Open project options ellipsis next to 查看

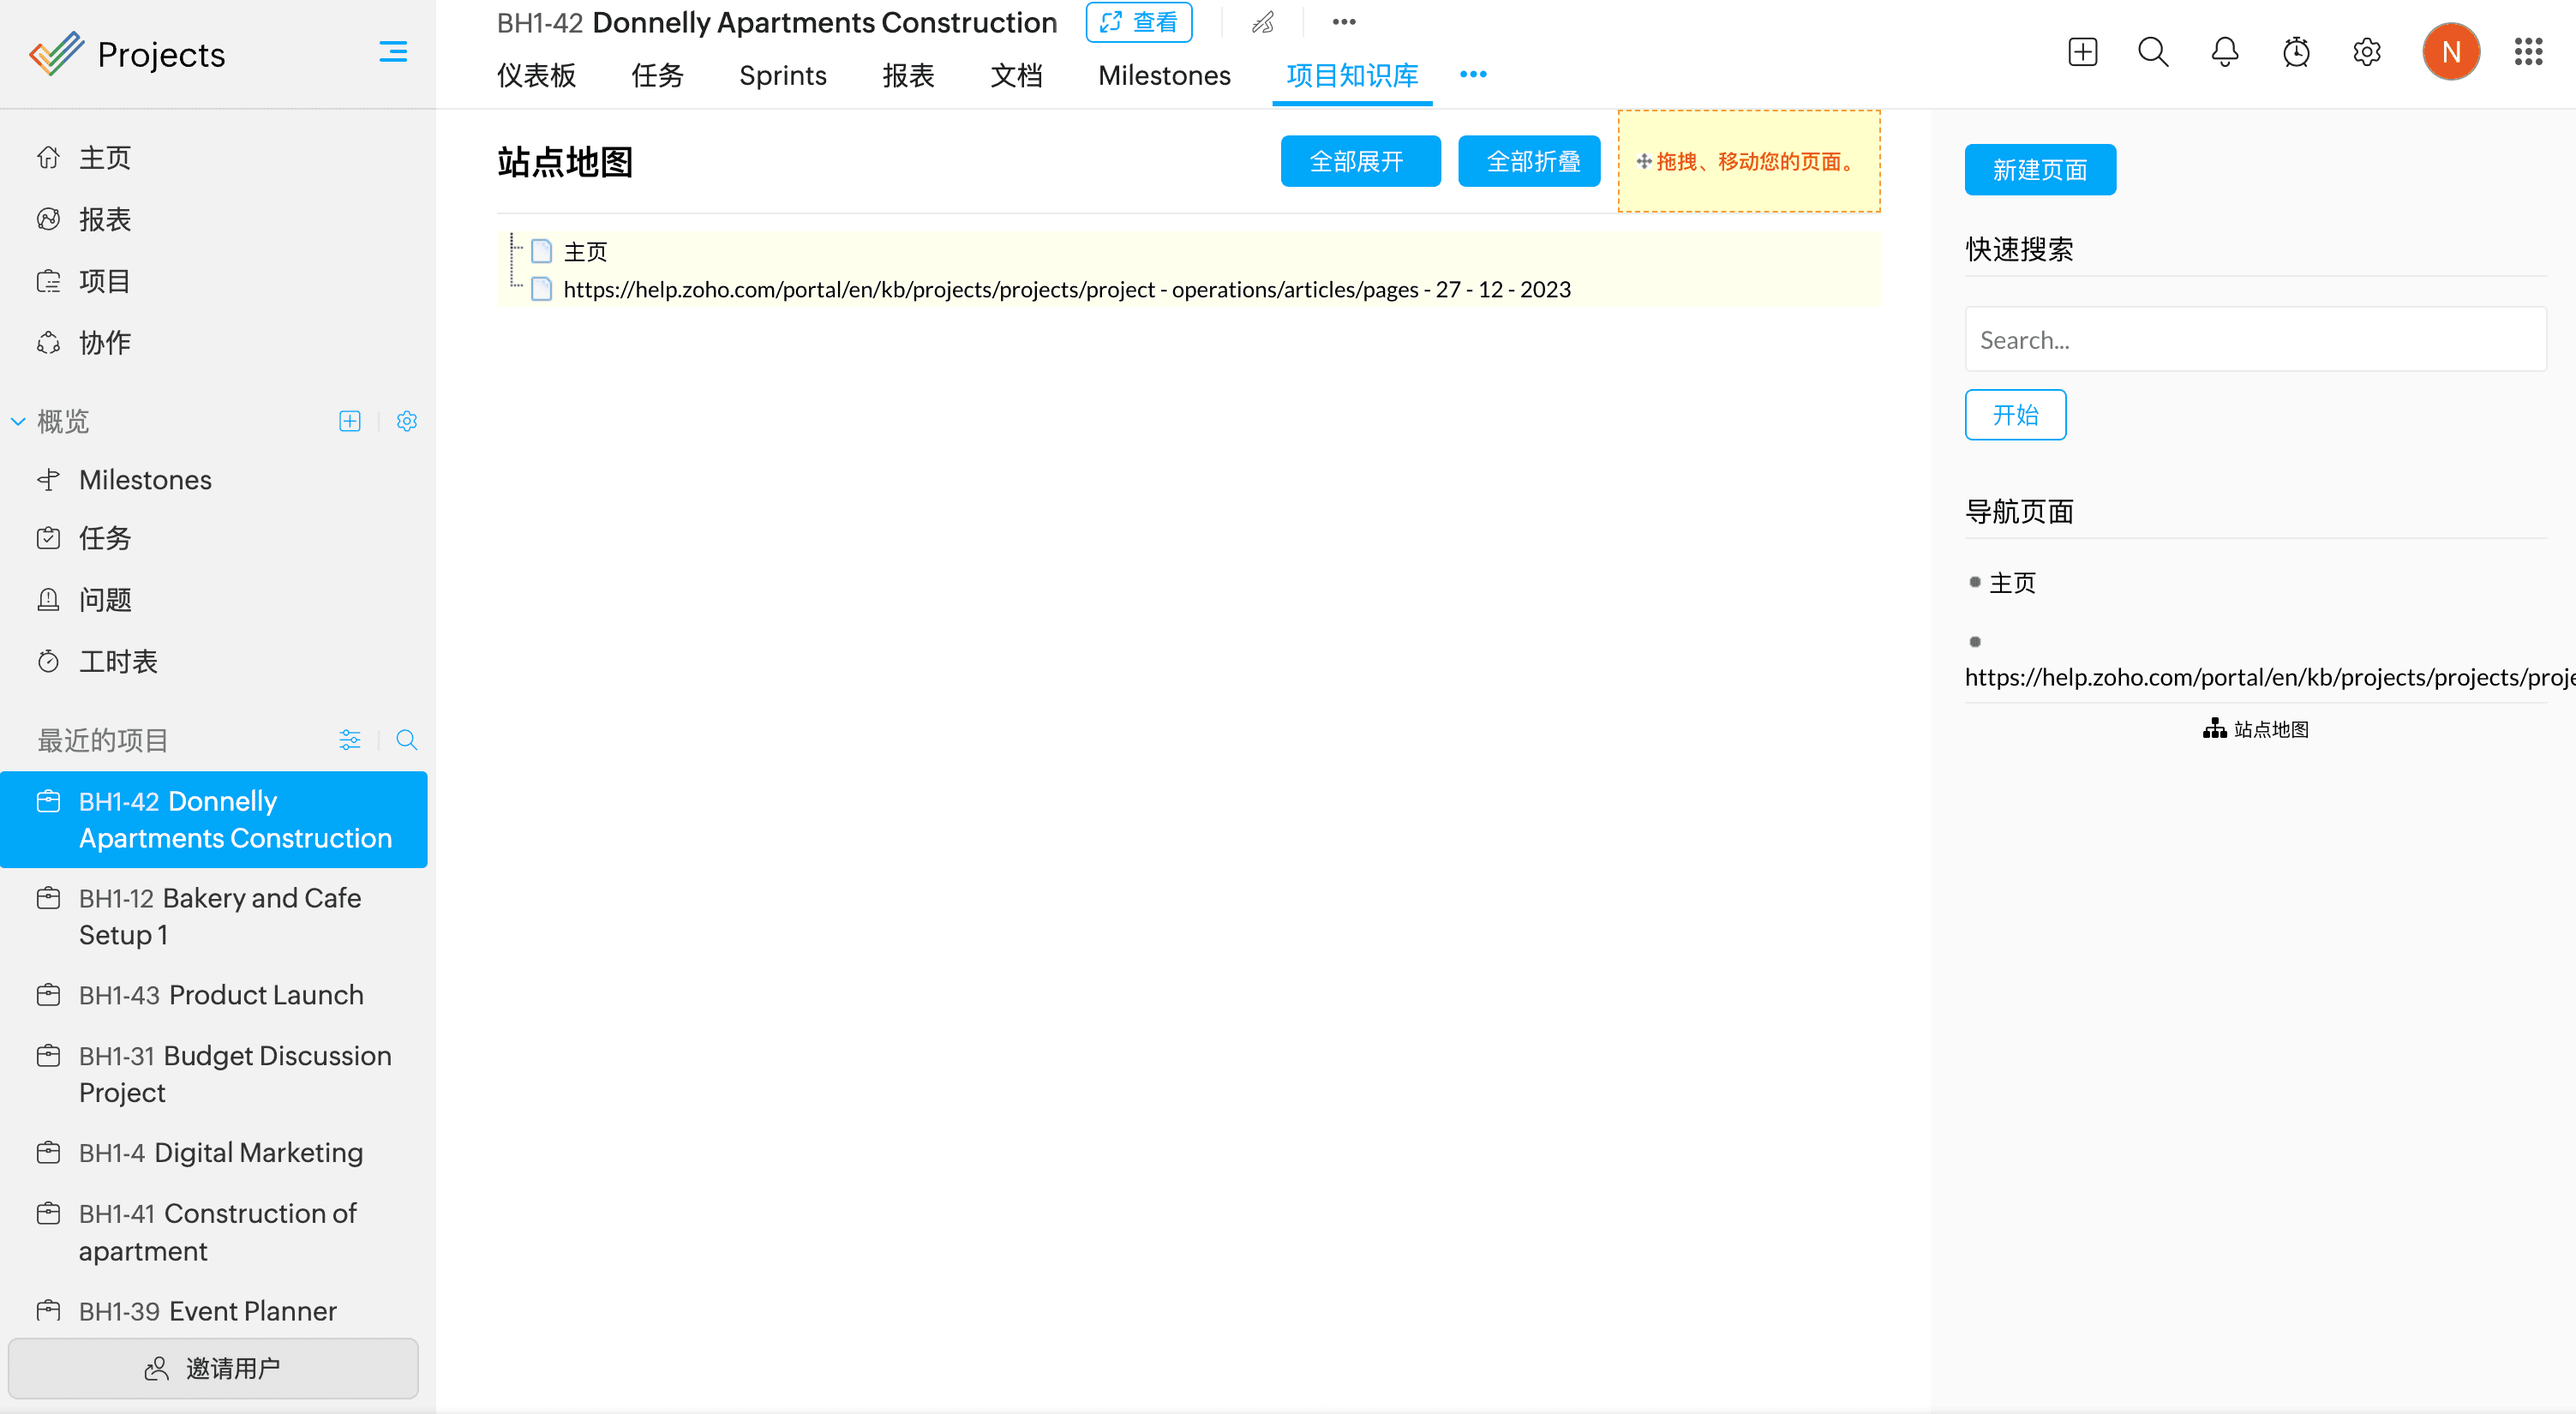pos(1344,22)
